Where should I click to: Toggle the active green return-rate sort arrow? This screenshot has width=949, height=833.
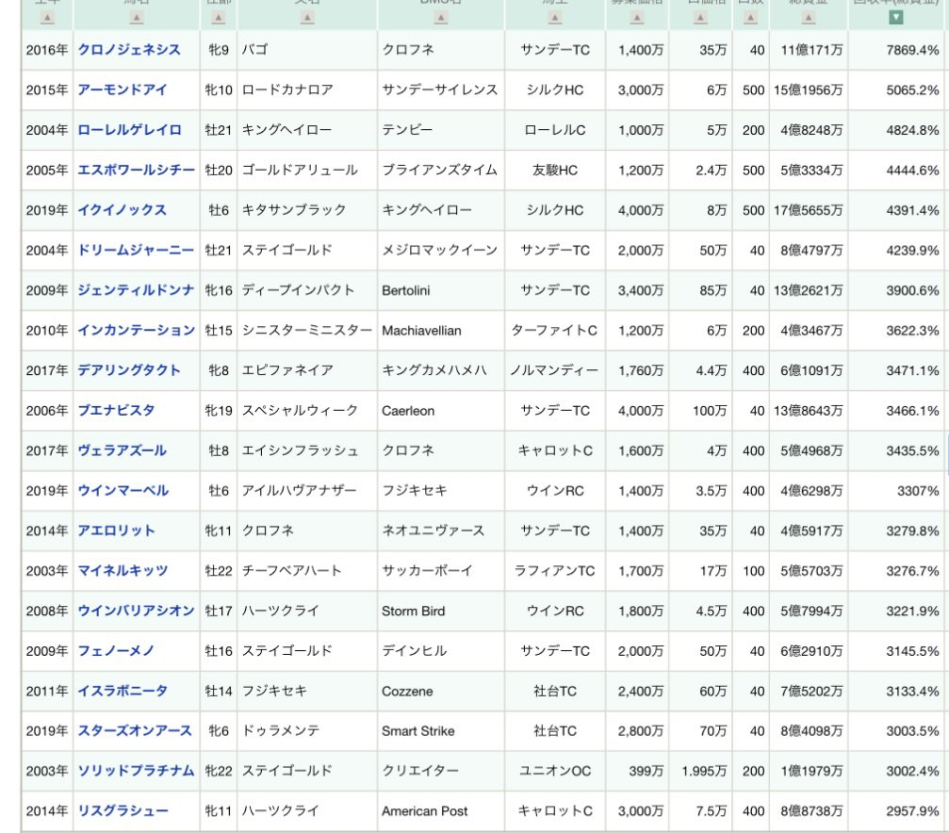(x=896, y=18)
